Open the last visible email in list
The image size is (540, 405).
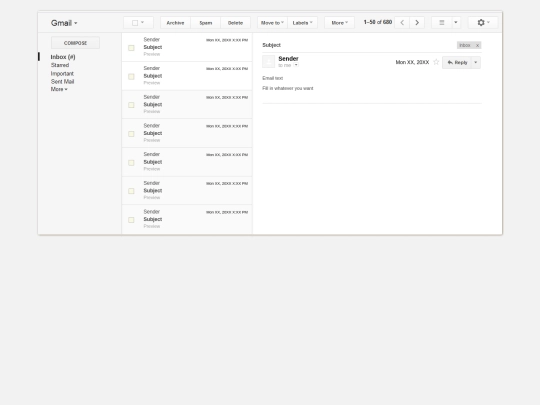(187, 219)
